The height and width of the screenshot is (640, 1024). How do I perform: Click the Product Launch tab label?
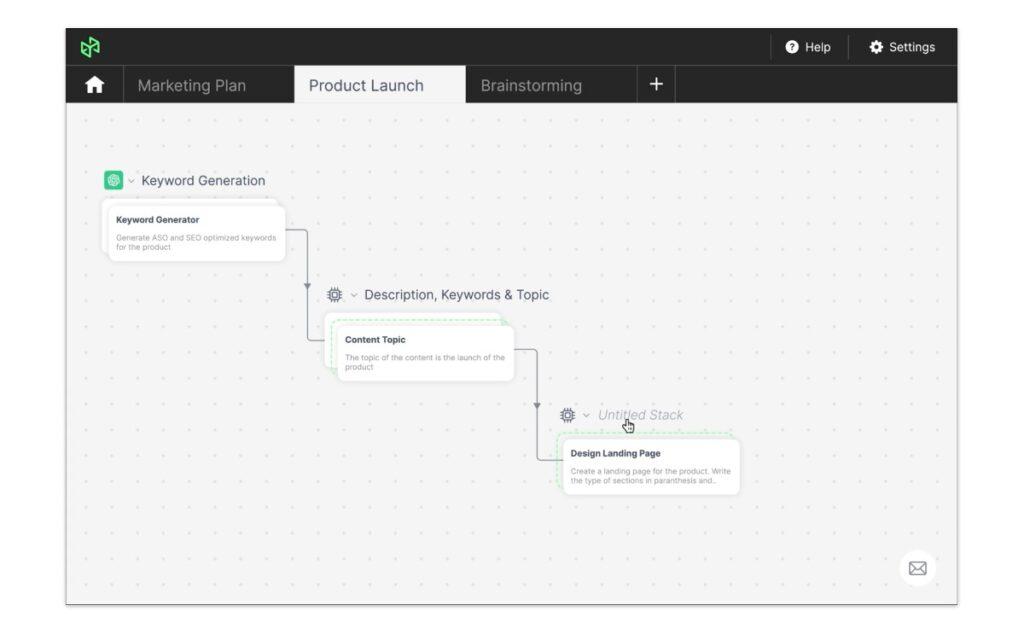coord(366,85)
